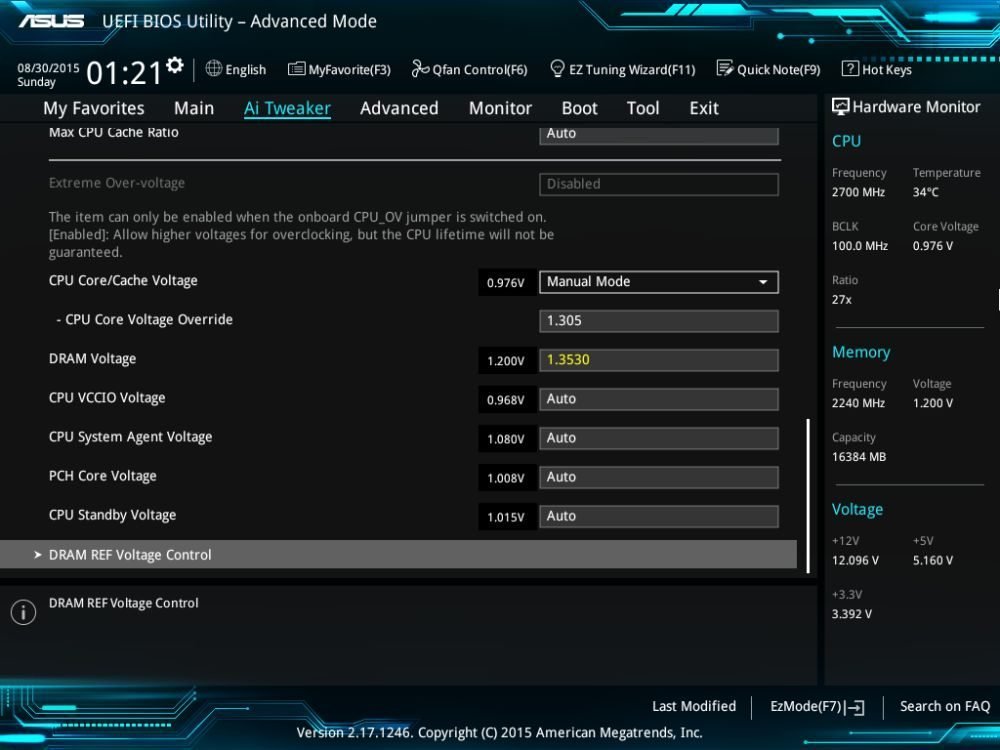Click the Hardware Monitor screen icon
The height and width of the screenshot is (750, 1000).
841,107
